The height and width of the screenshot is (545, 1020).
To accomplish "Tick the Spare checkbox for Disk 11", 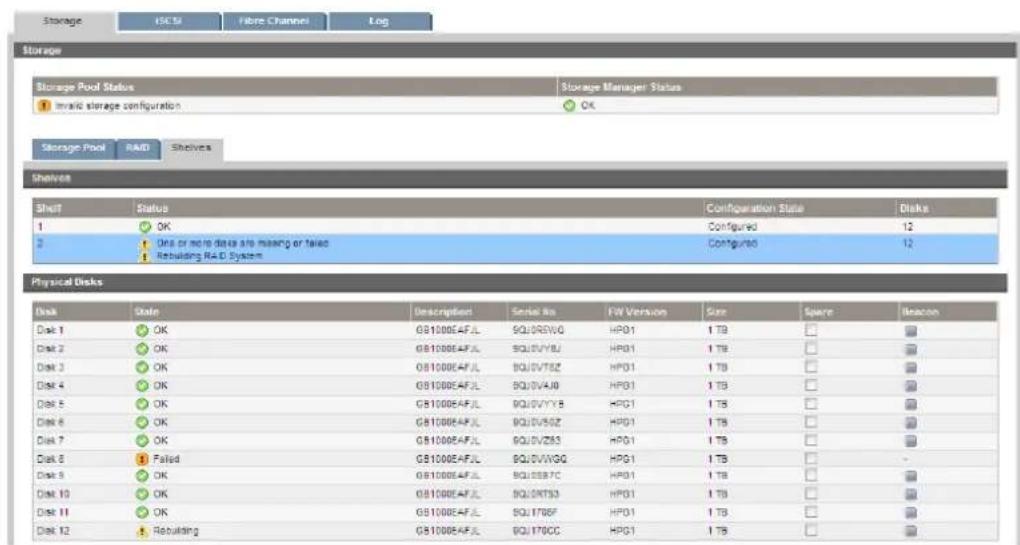I will coord(811,512).
